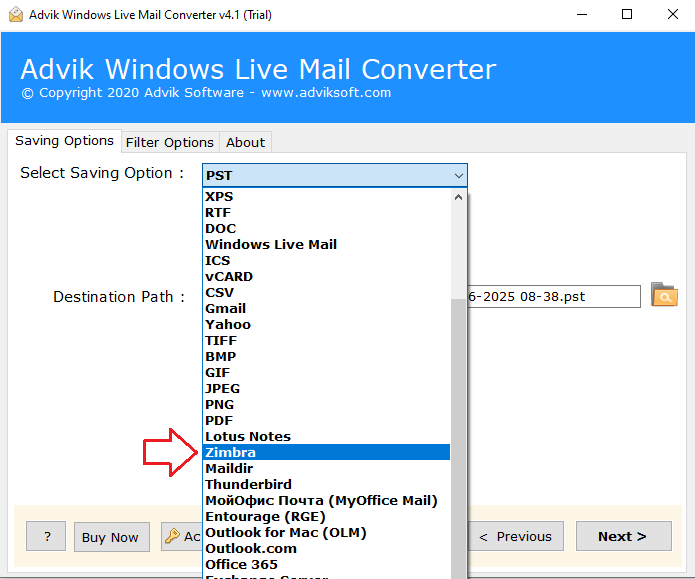Click the key icon on the Activate button
The width and height of the screenshot is (695, 579).
(172, 536)
